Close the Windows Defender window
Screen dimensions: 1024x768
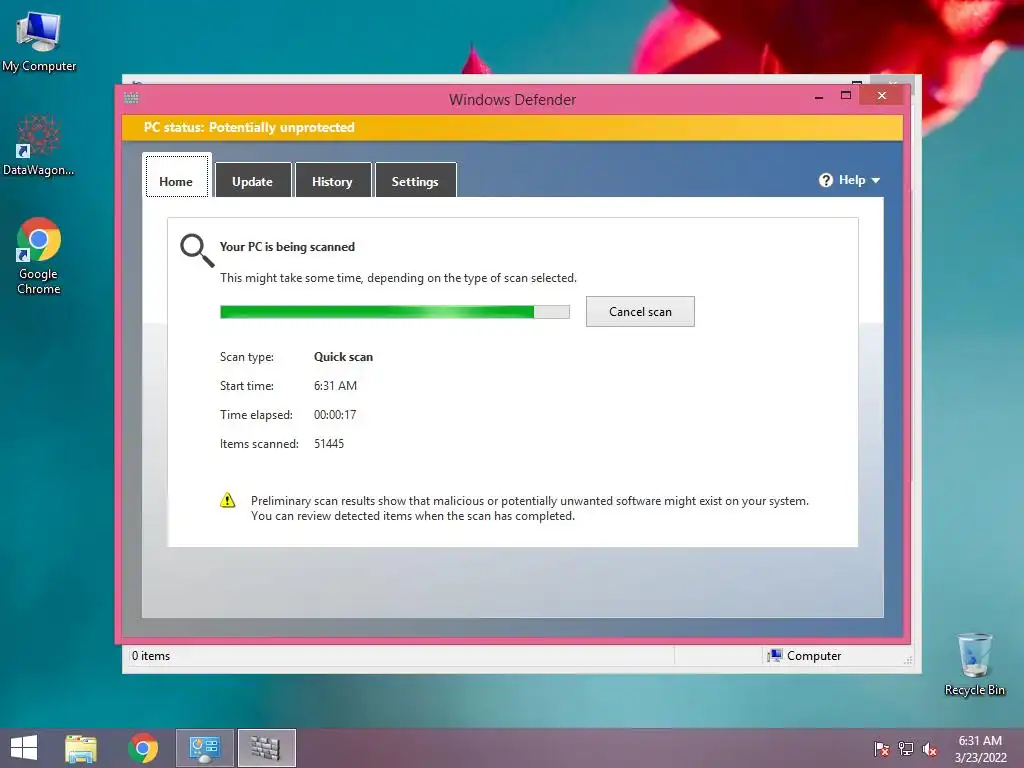[x=882, y=96]
